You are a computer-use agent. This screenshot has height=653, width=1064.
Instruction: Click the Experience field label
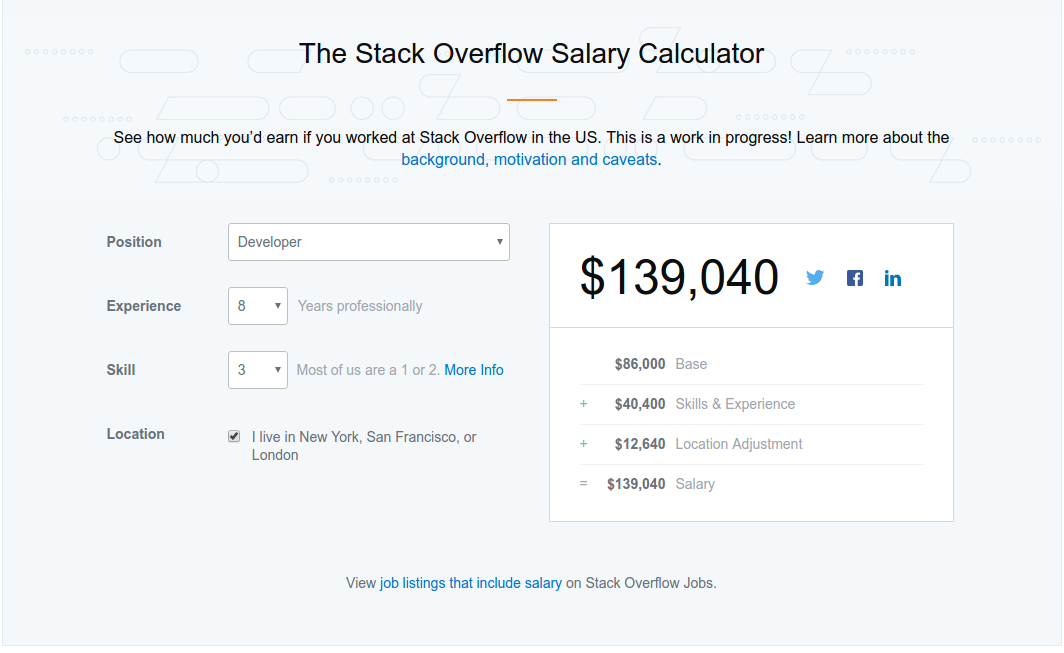144,306
